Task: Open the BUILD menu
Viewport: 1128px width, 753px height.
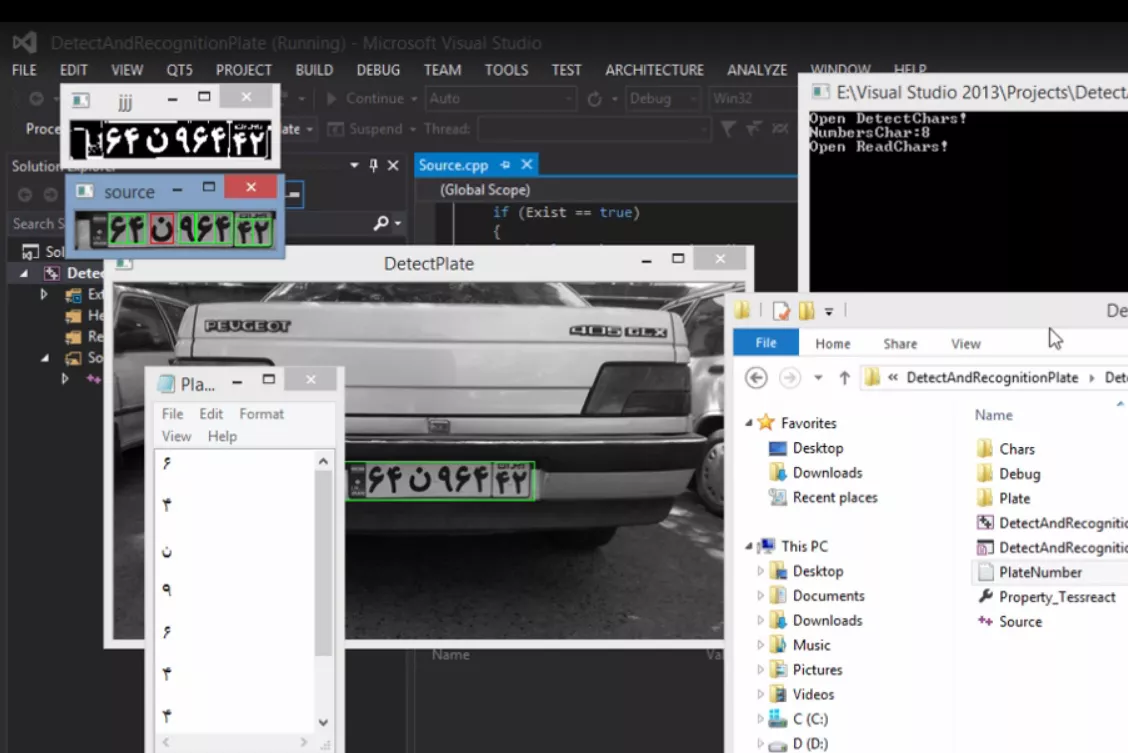Action: (x=314, y=70)
